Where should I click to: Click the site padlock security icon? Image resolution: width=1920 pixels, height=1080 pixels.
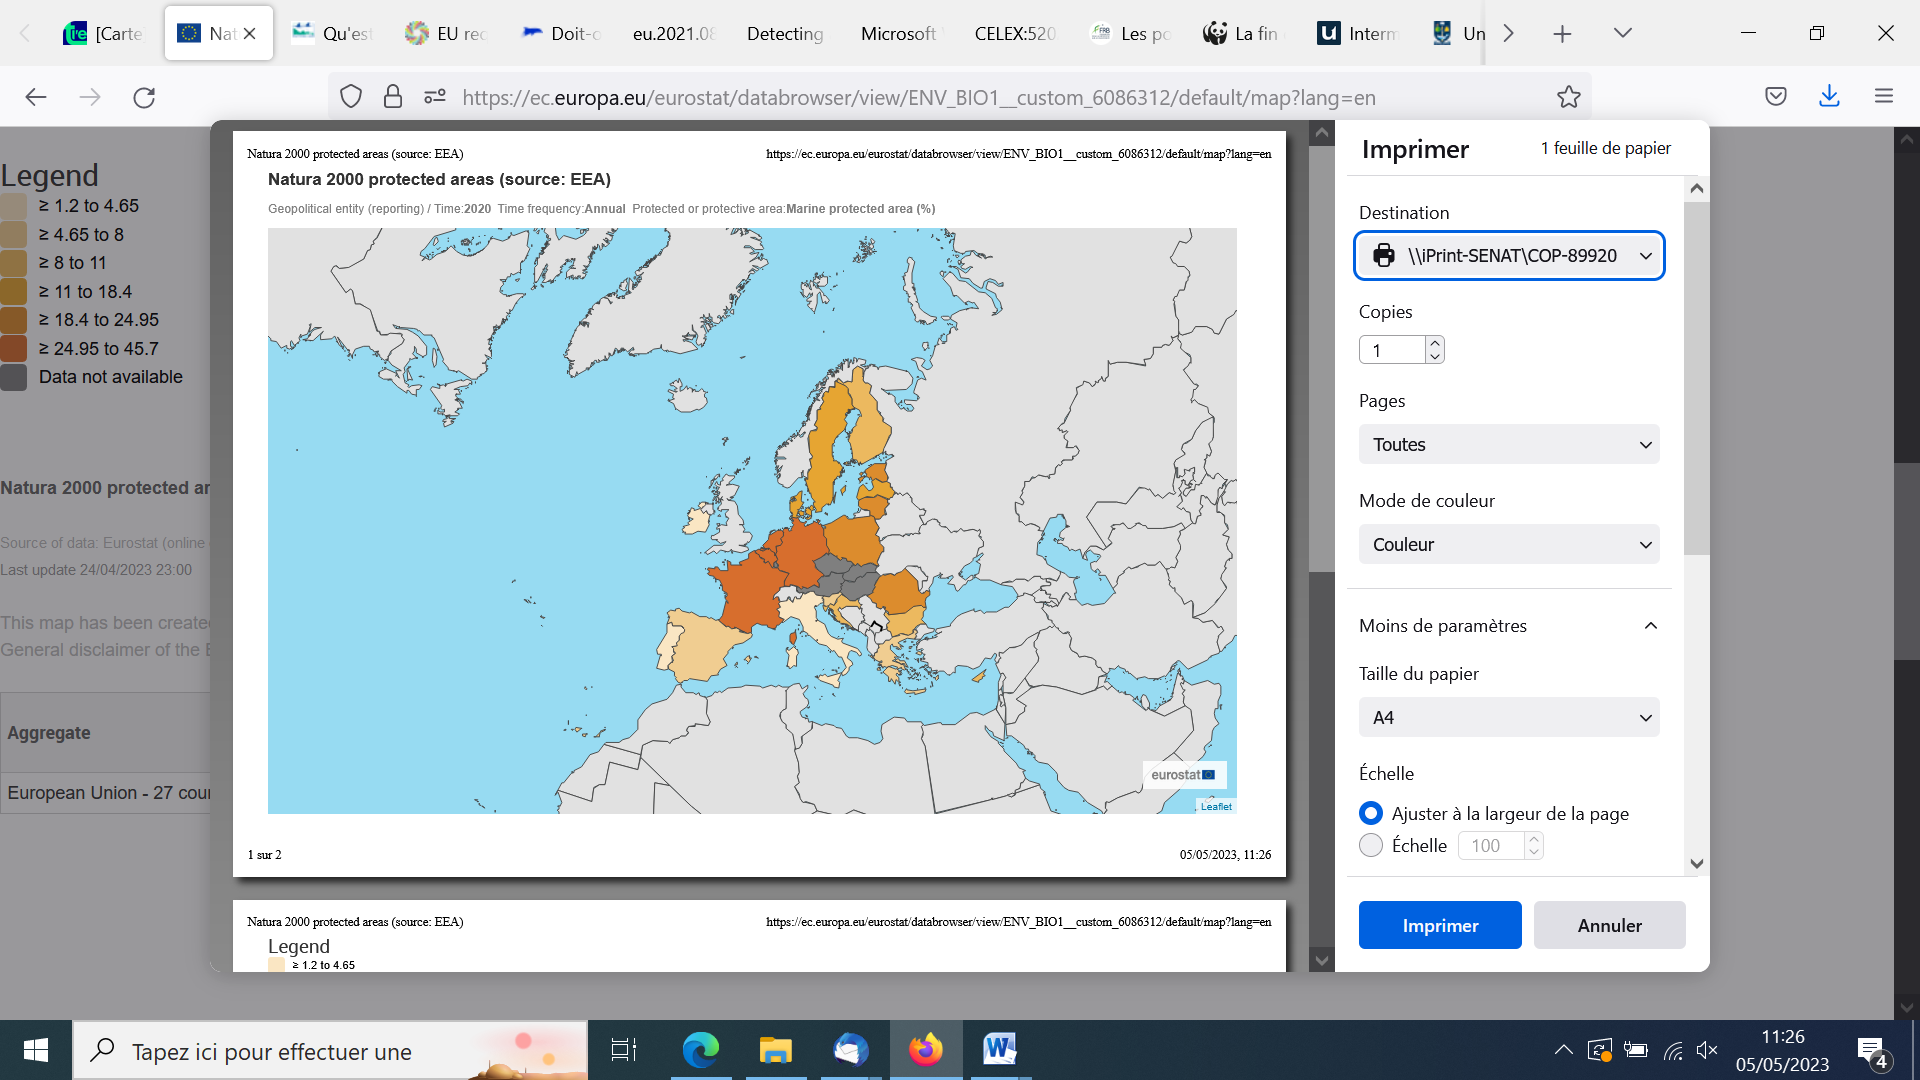click(x=393, y=97)
